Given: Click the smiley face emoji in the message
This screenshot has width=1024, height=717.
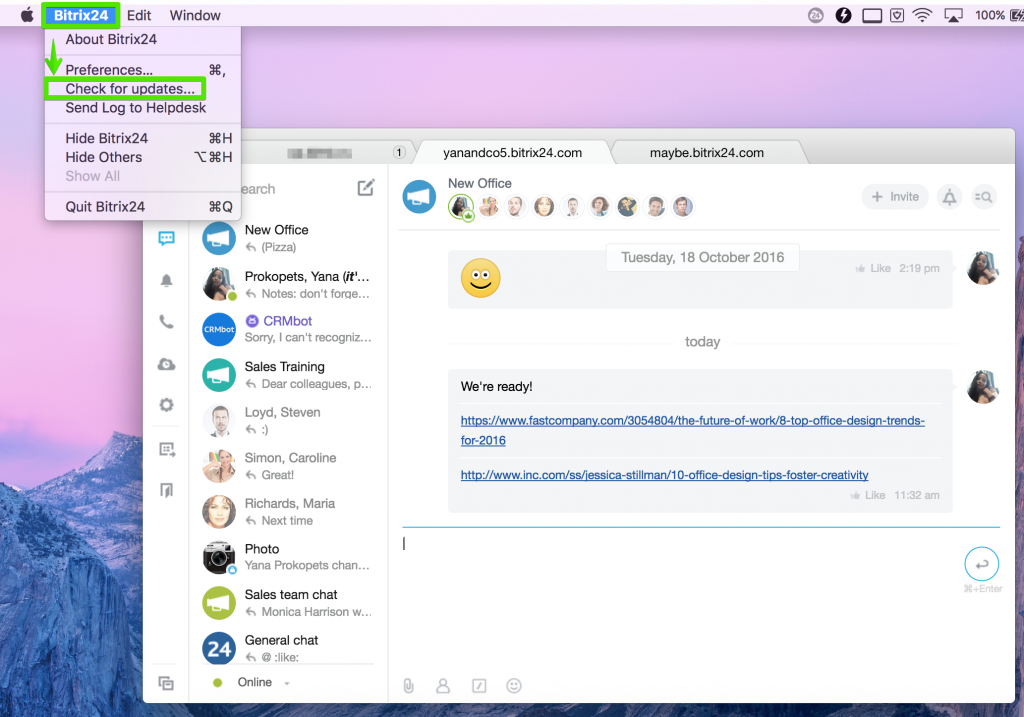Looking at the screenshot, I should click(481, 278).
